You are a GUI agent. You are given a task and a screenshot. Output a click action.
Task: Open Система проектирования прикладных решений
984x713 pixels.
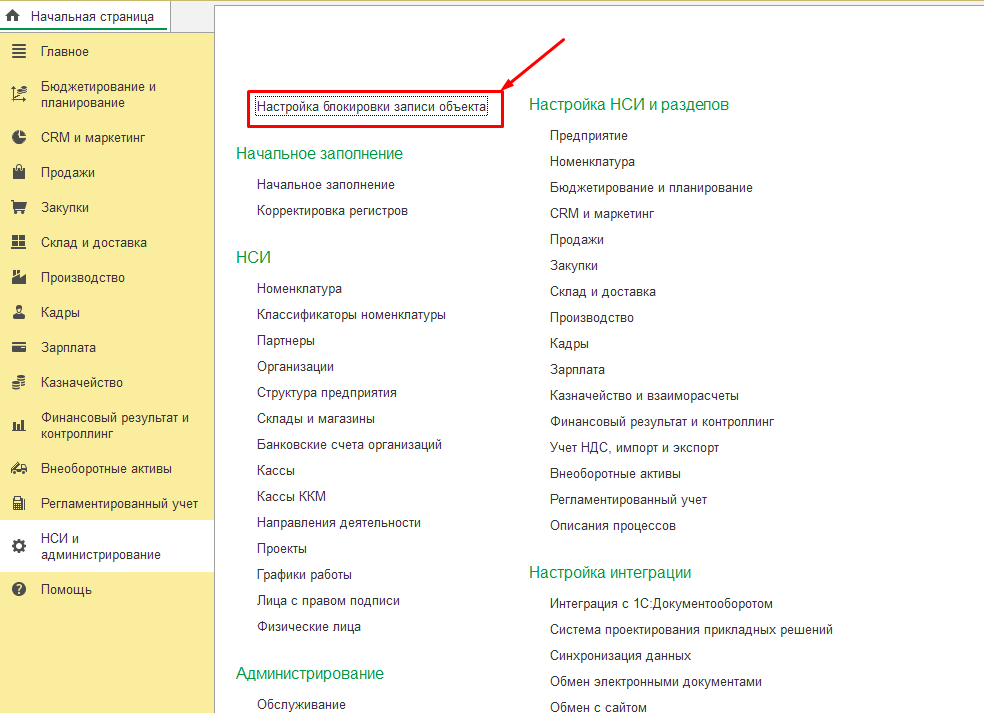692,630
